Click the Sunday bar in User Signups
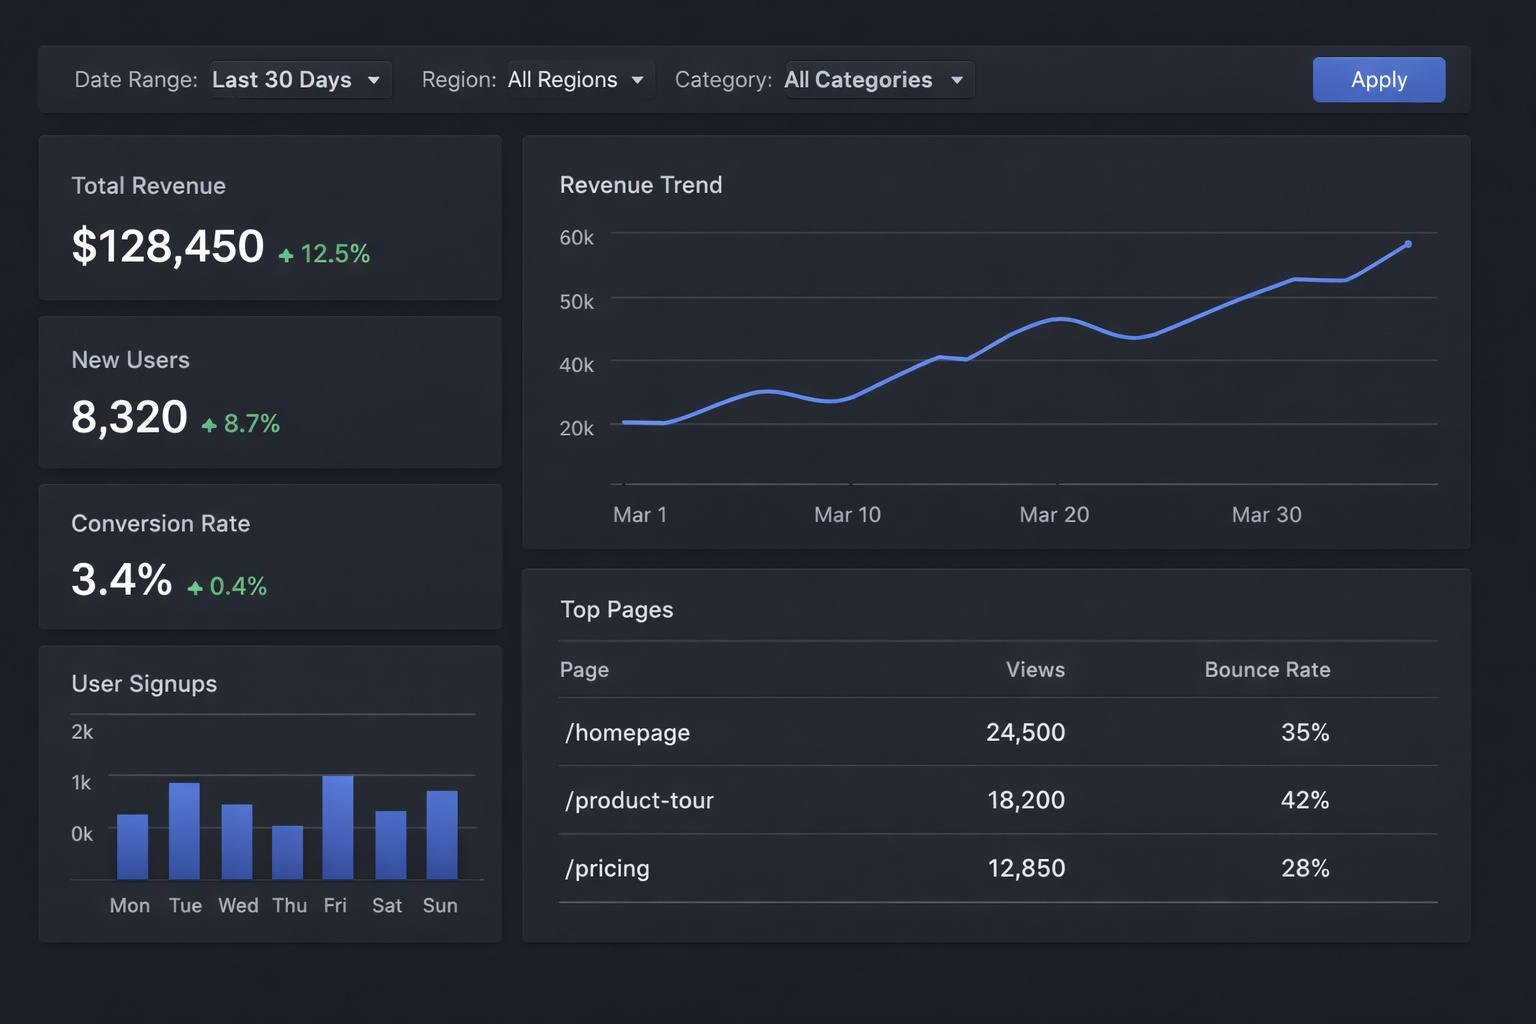 tap(442, 835)
